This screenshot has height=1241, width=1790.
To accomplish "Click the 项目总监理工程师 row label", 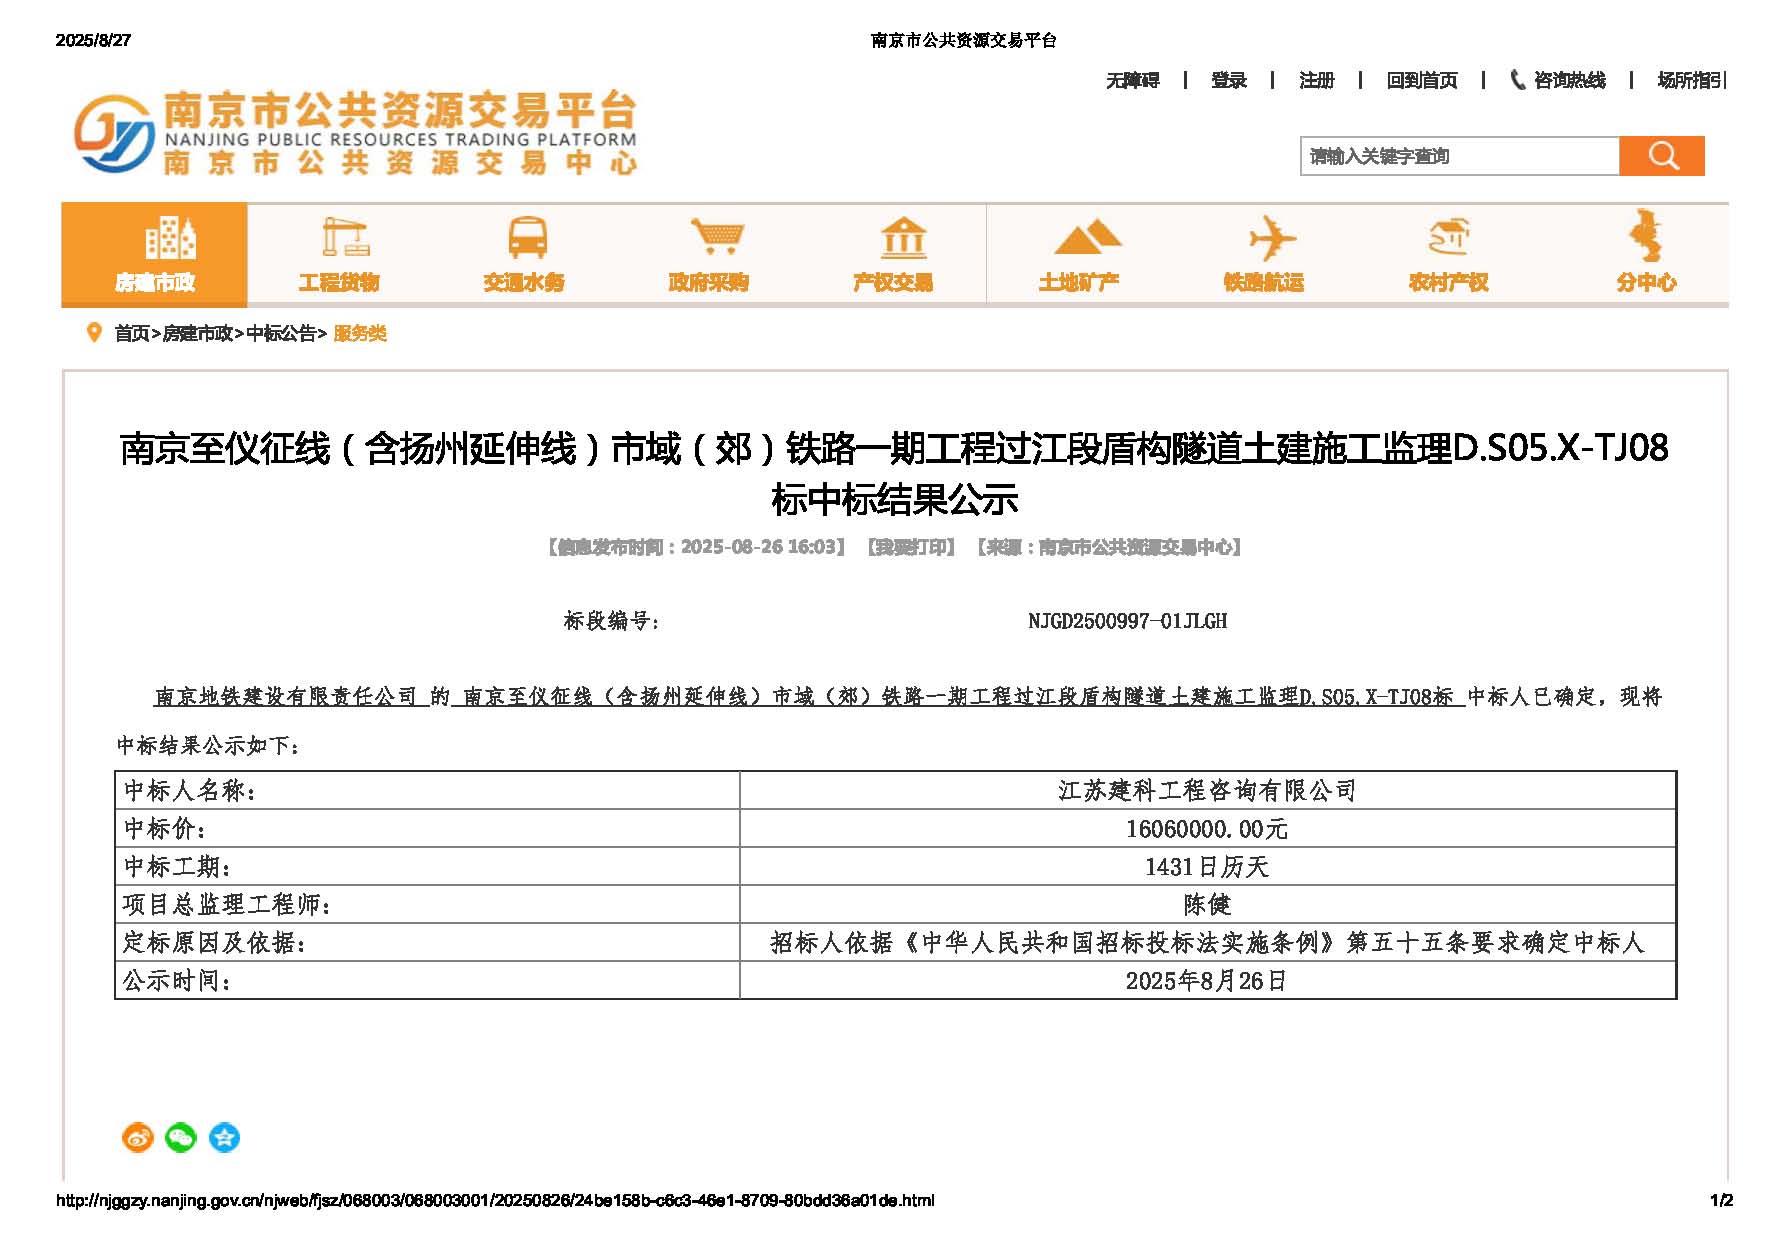I will 228,905.
